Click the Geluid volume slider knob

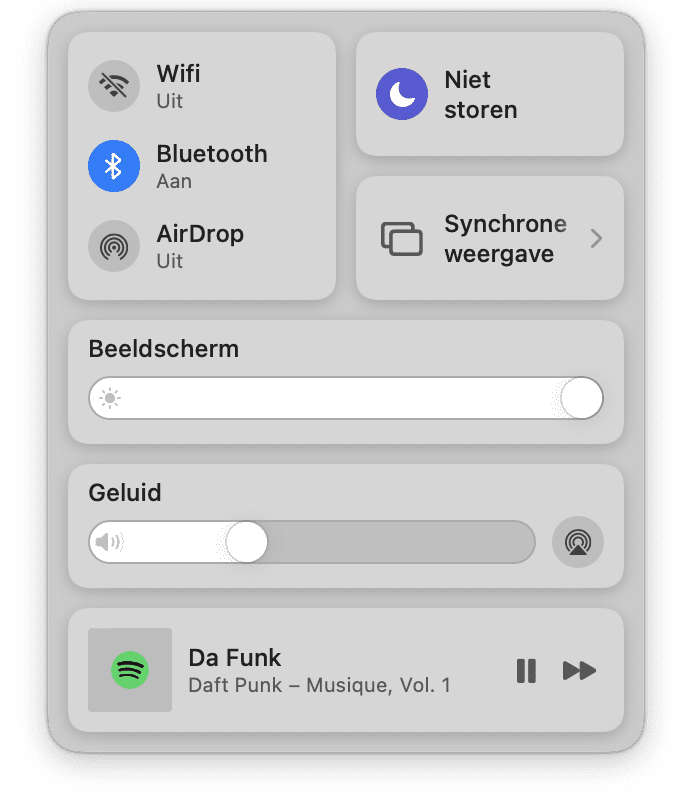[246, 542]
